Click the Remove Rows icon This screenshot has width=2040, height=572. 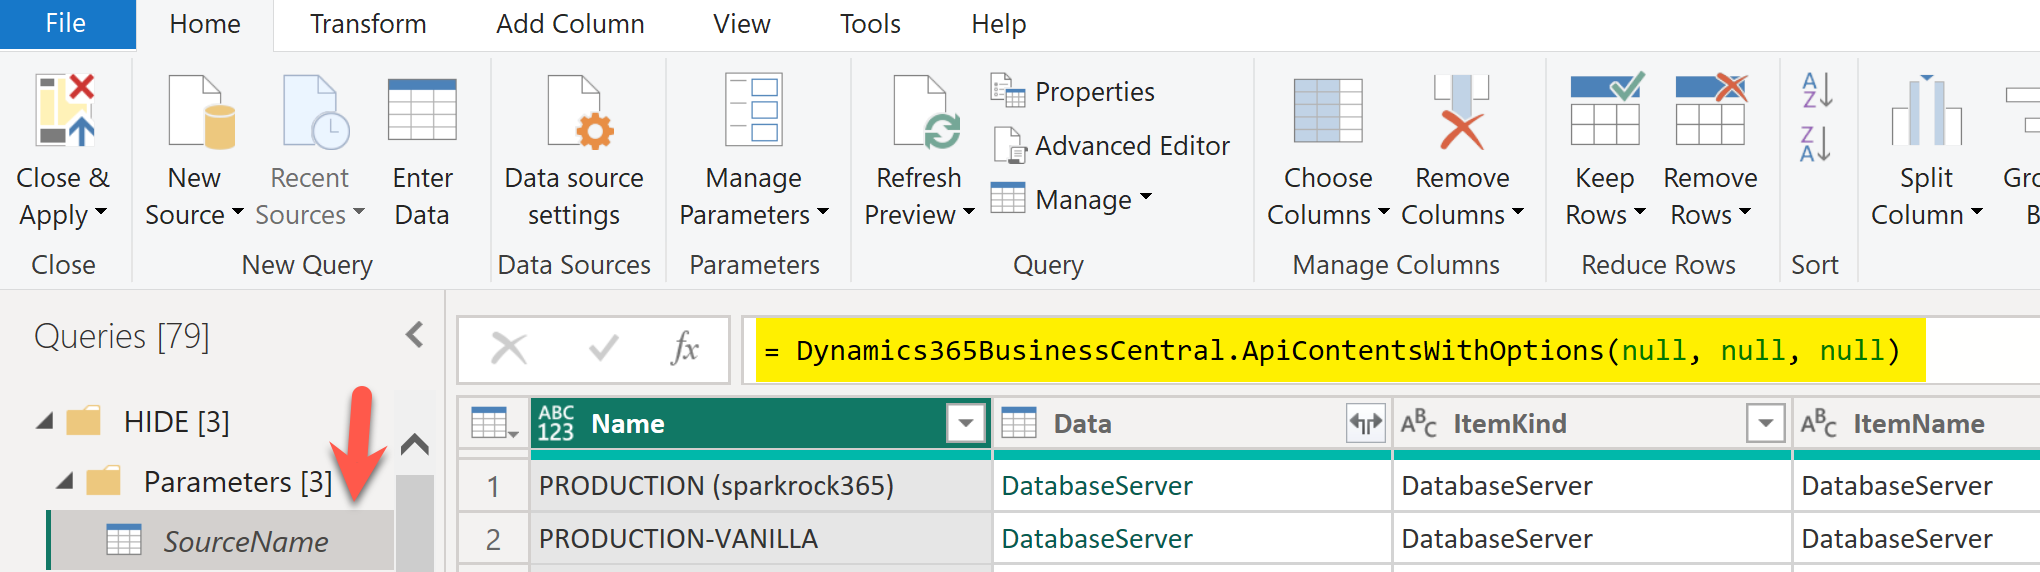click(1711, 108)
